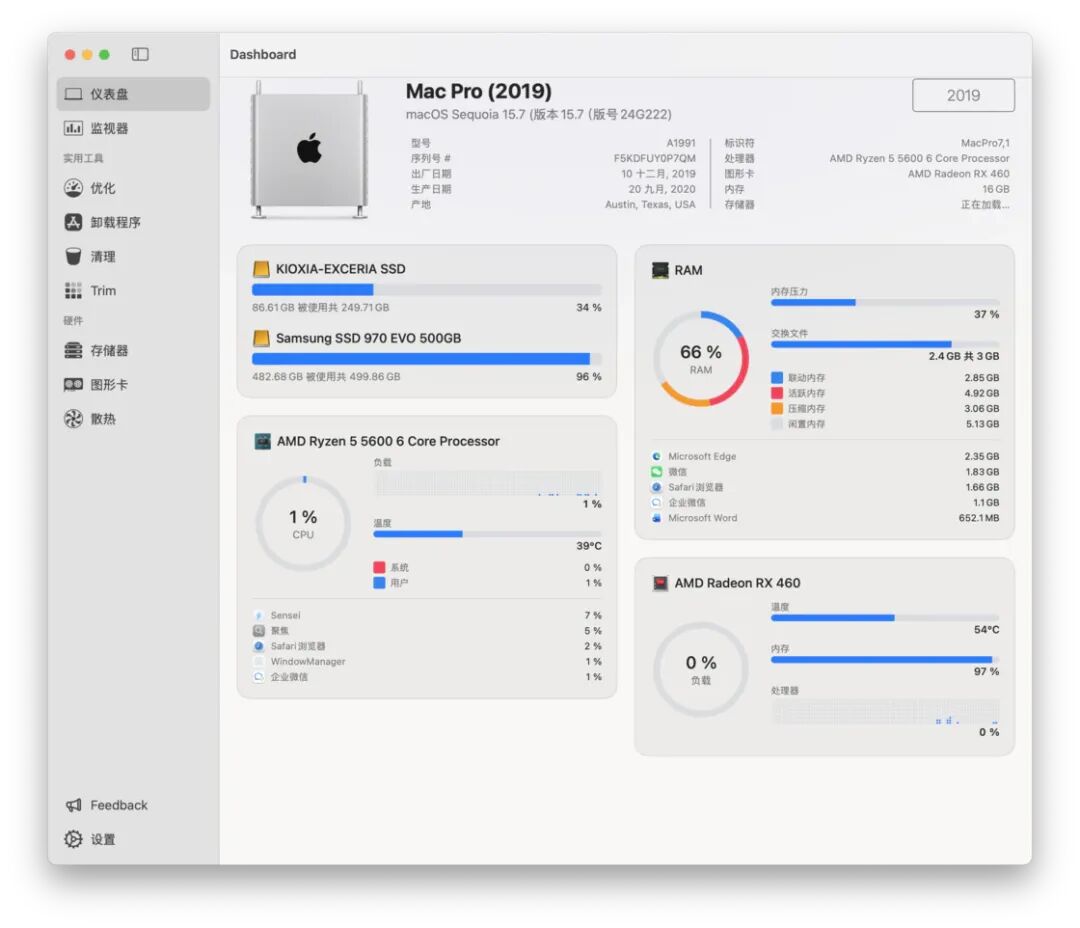Click the AMD Ryzen processor chip icon
1080x928 pixels.
coord(262,441)
